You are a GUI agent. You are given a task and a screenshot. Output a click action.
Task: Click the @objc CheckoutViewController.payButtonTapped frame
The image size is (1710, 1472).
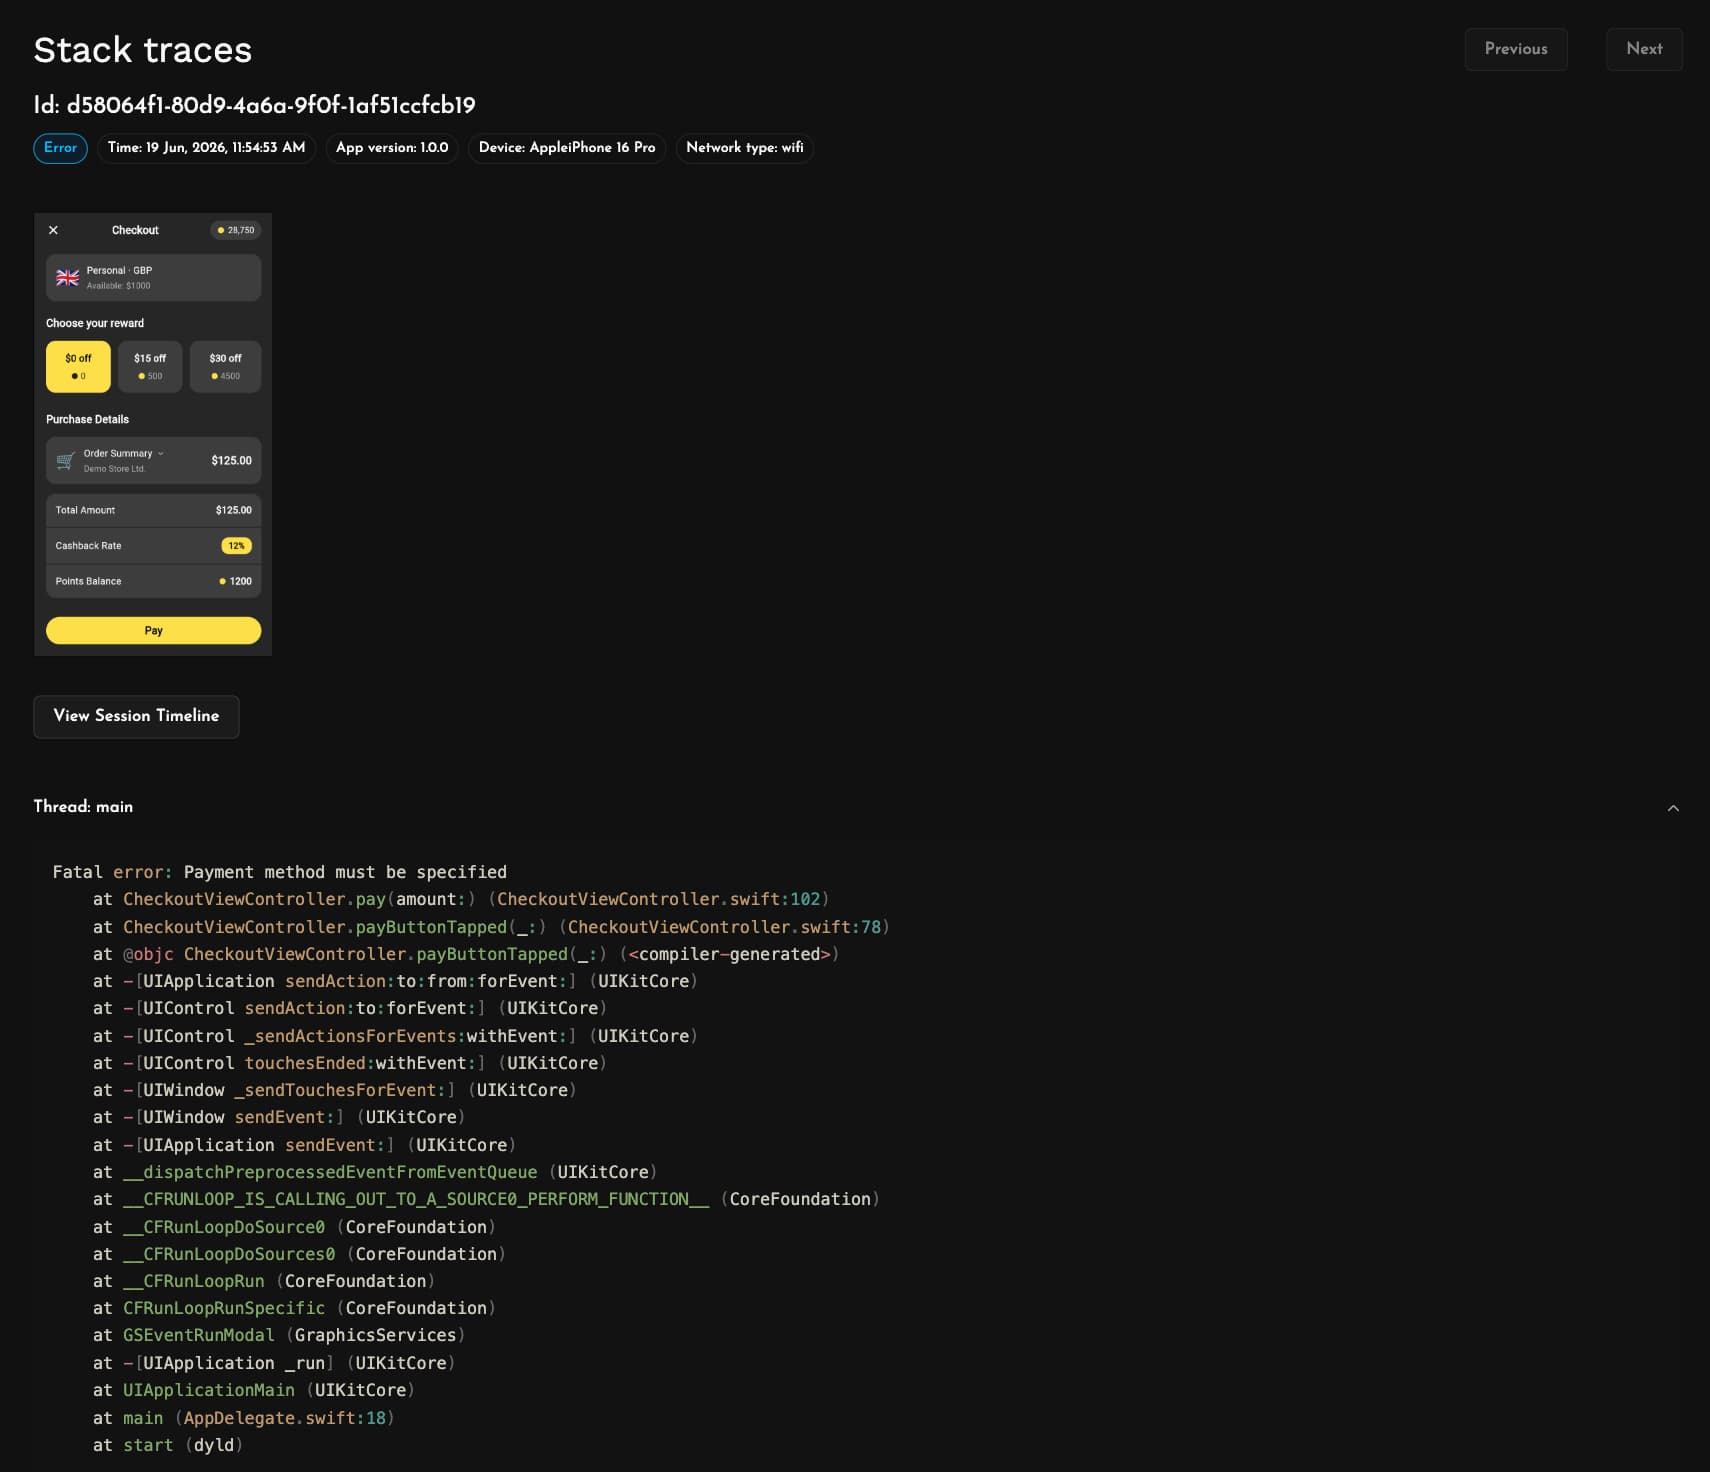(466, 954)
